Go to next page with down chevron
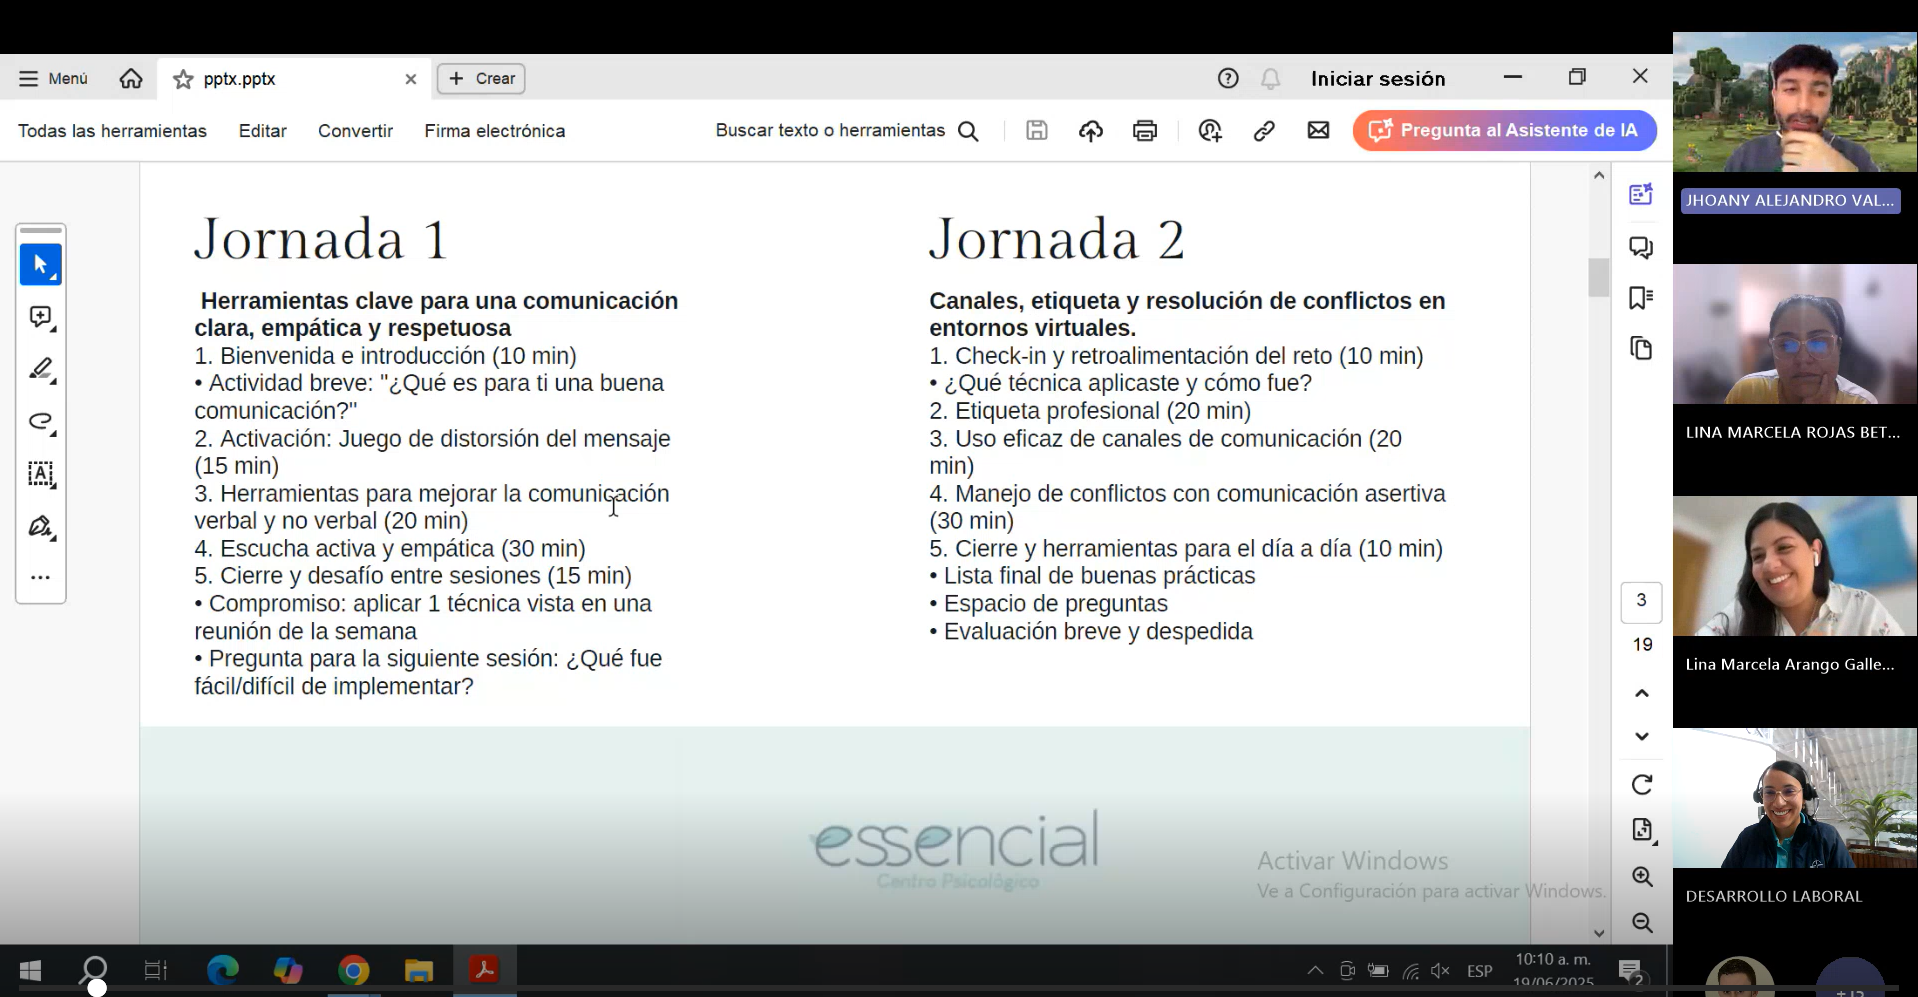1918x997 pixels. coord(1642,737)
